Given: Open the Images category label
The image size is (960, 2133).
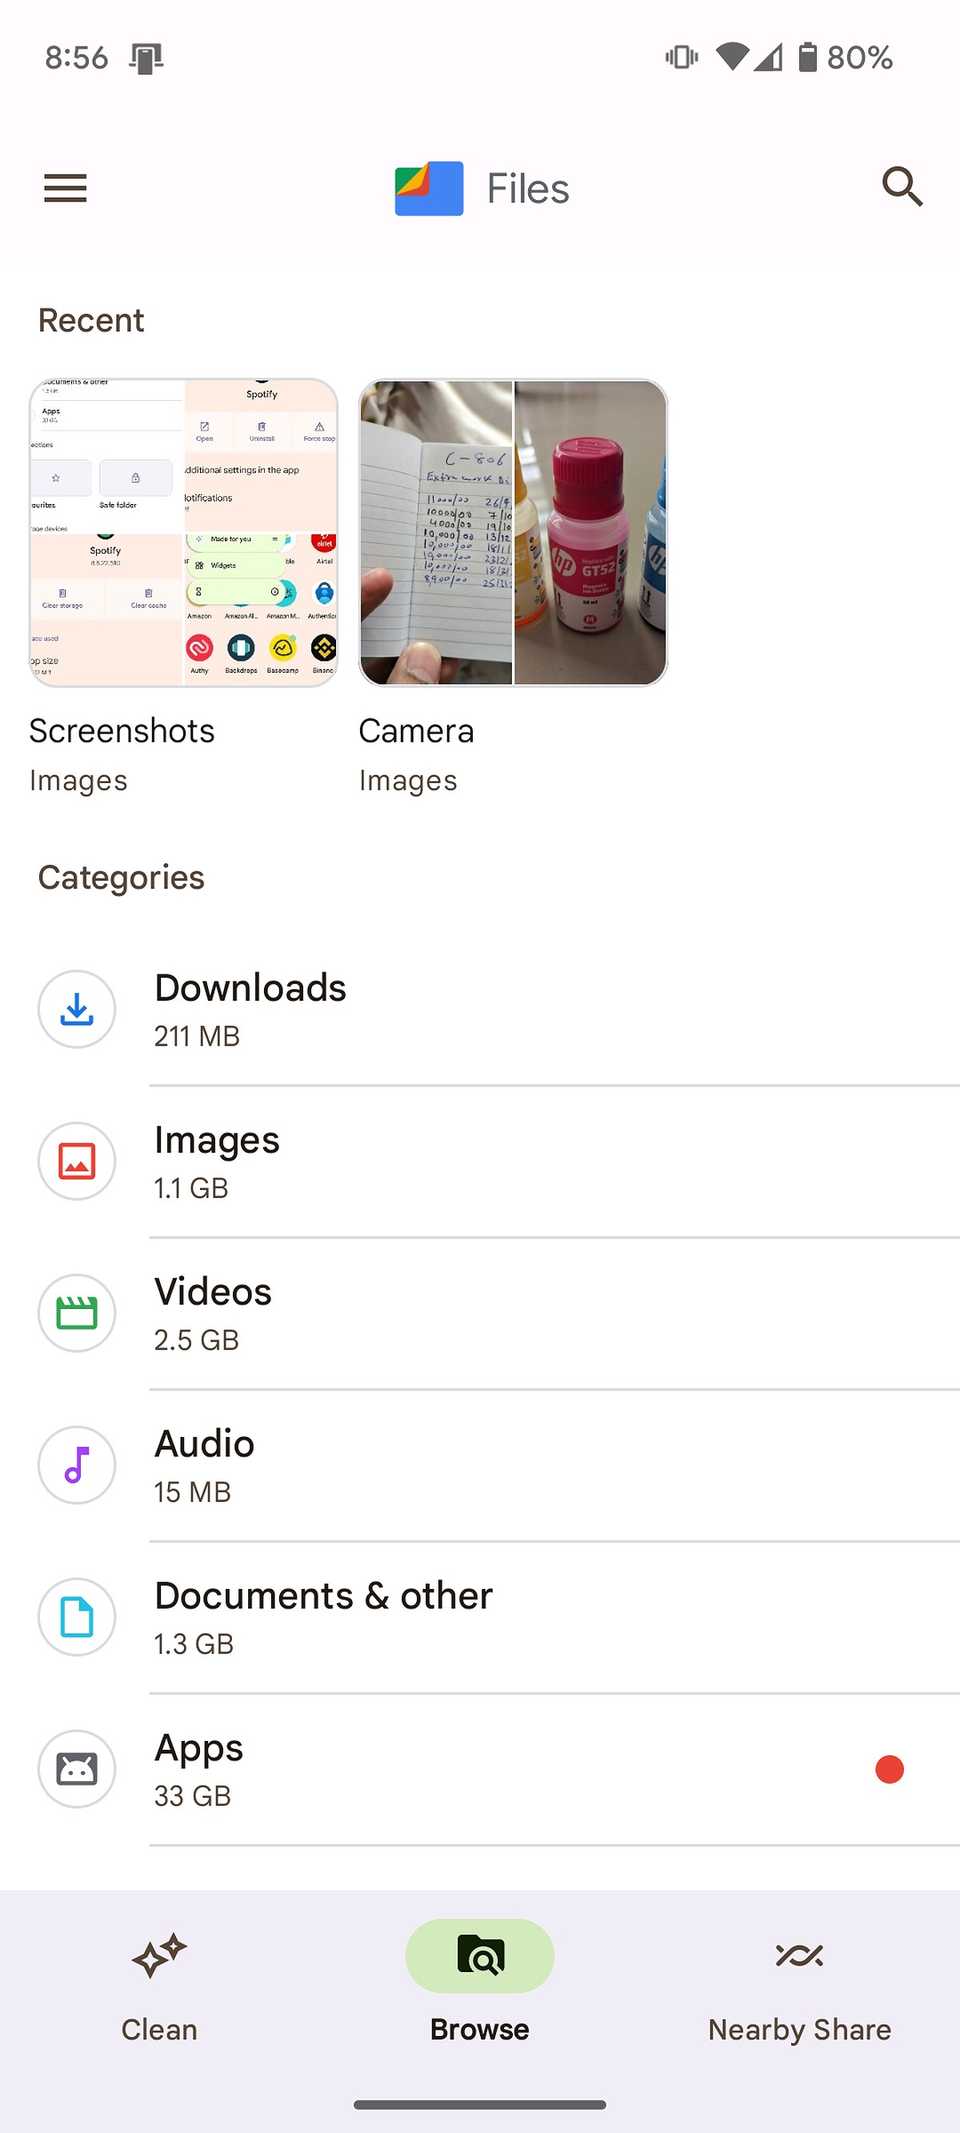Looking at the screenshot, I should tap(217, 1140).
